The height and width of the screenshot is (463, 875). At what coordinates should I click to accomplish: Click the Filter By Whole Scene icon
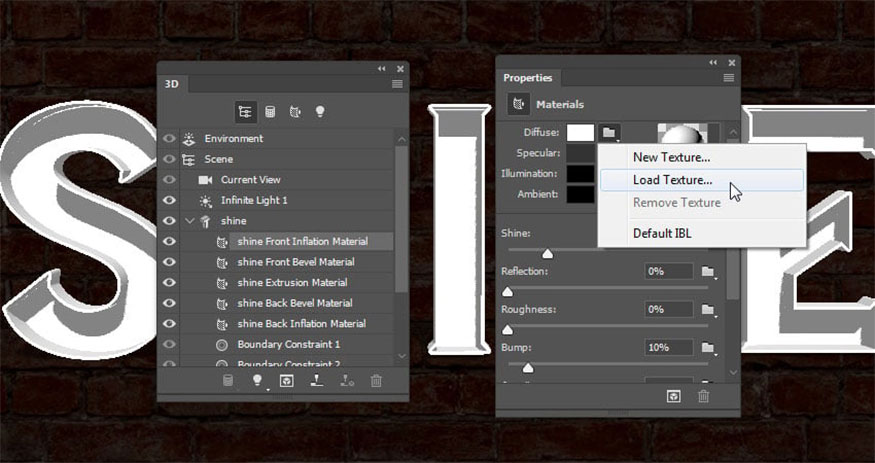pos(245,111)
